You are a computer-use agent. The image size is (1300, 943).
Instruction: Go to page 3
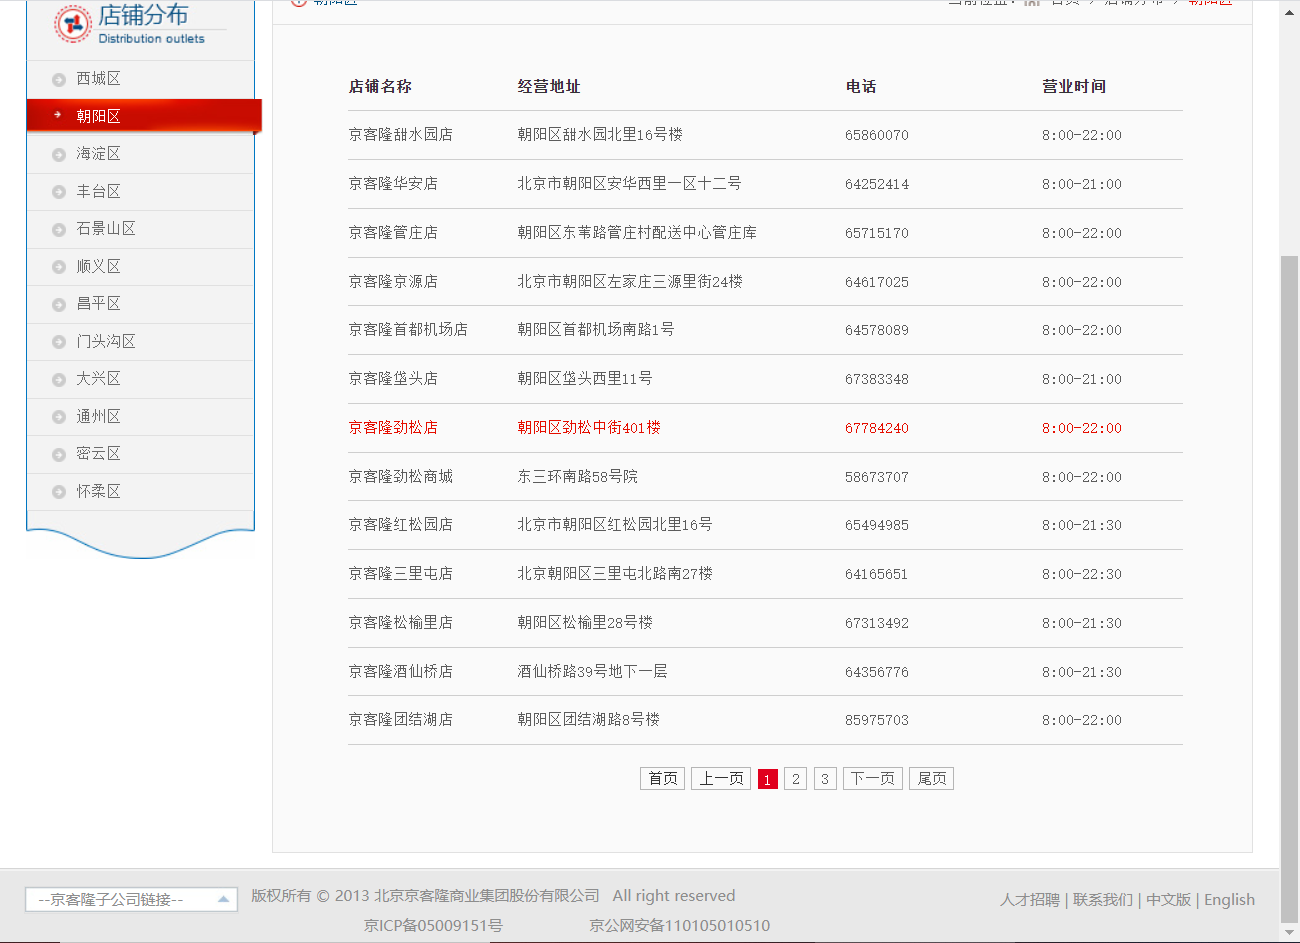click(825, 779)
